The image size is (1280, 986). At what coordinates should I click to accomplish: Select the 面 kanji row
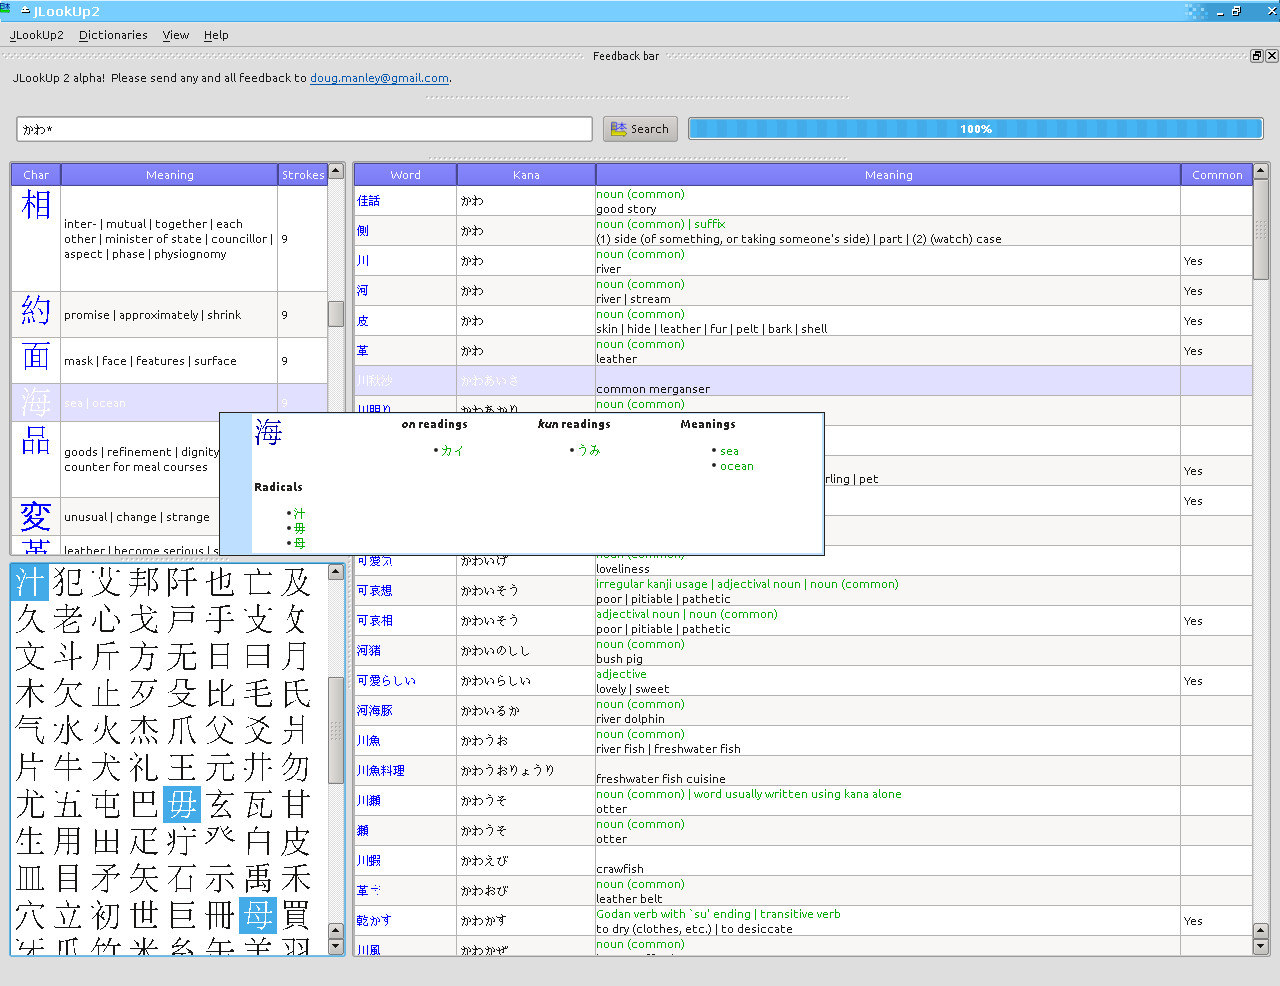(169, 361)
